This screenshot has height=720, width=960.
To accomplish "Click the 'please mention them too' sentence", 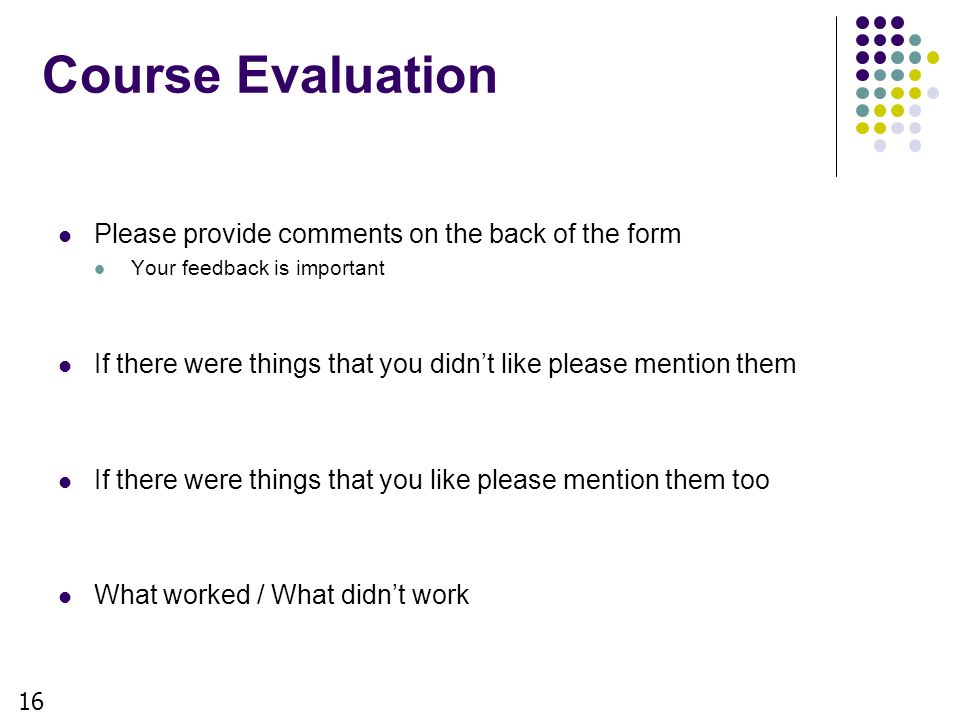I will click(432, 480).
